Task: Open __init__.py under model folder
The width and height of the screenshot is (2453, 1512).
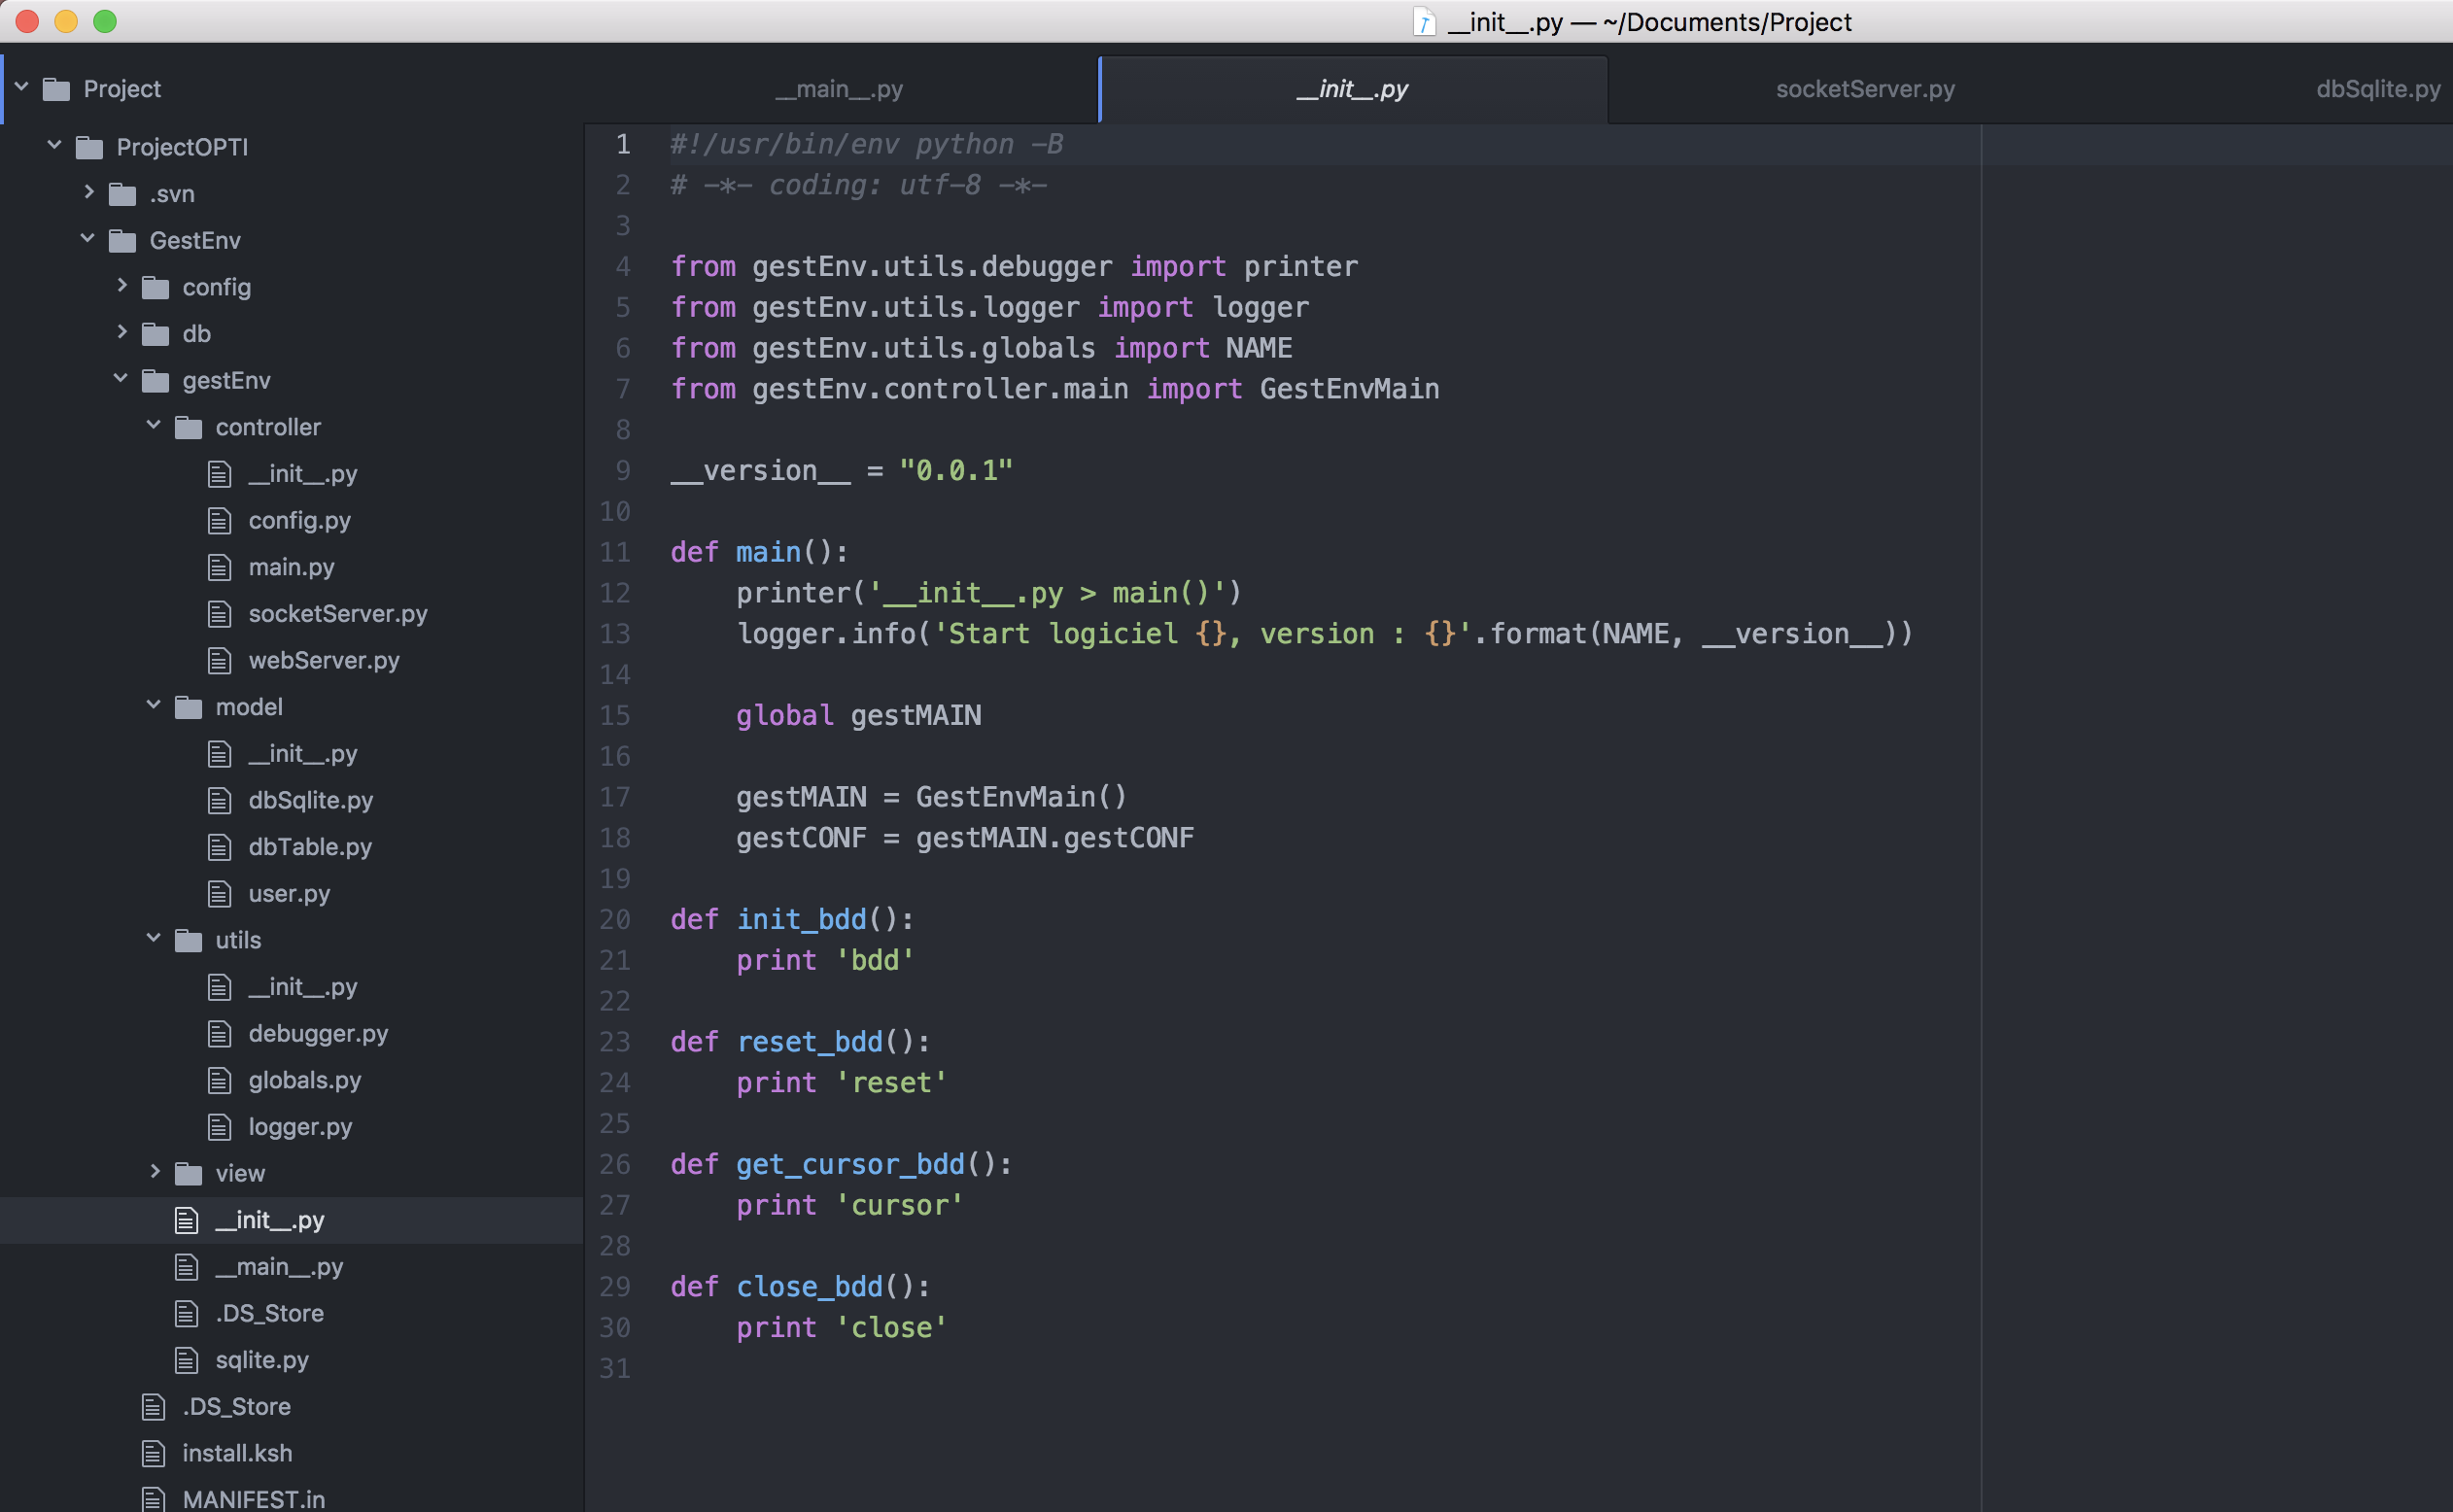Action: click(302, 754)
